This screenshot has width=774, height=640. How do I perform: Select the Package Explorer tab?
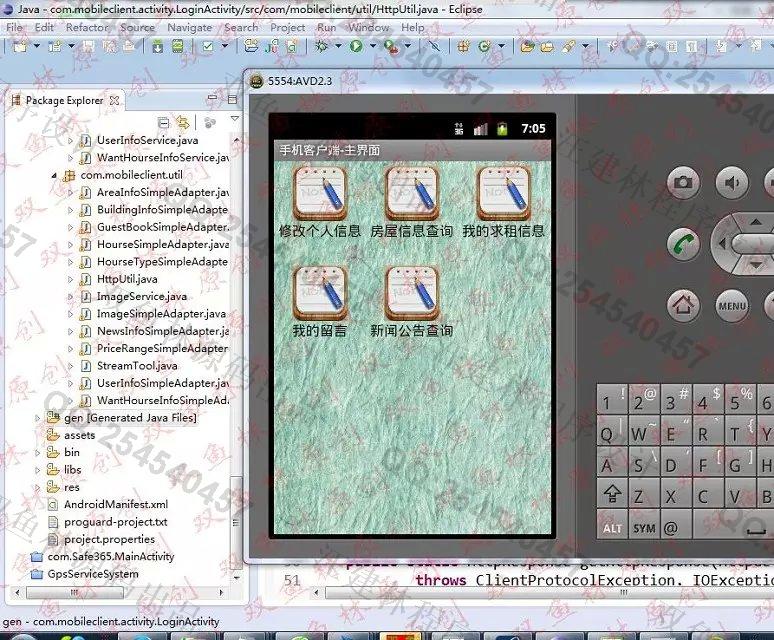tap(64, 100)
